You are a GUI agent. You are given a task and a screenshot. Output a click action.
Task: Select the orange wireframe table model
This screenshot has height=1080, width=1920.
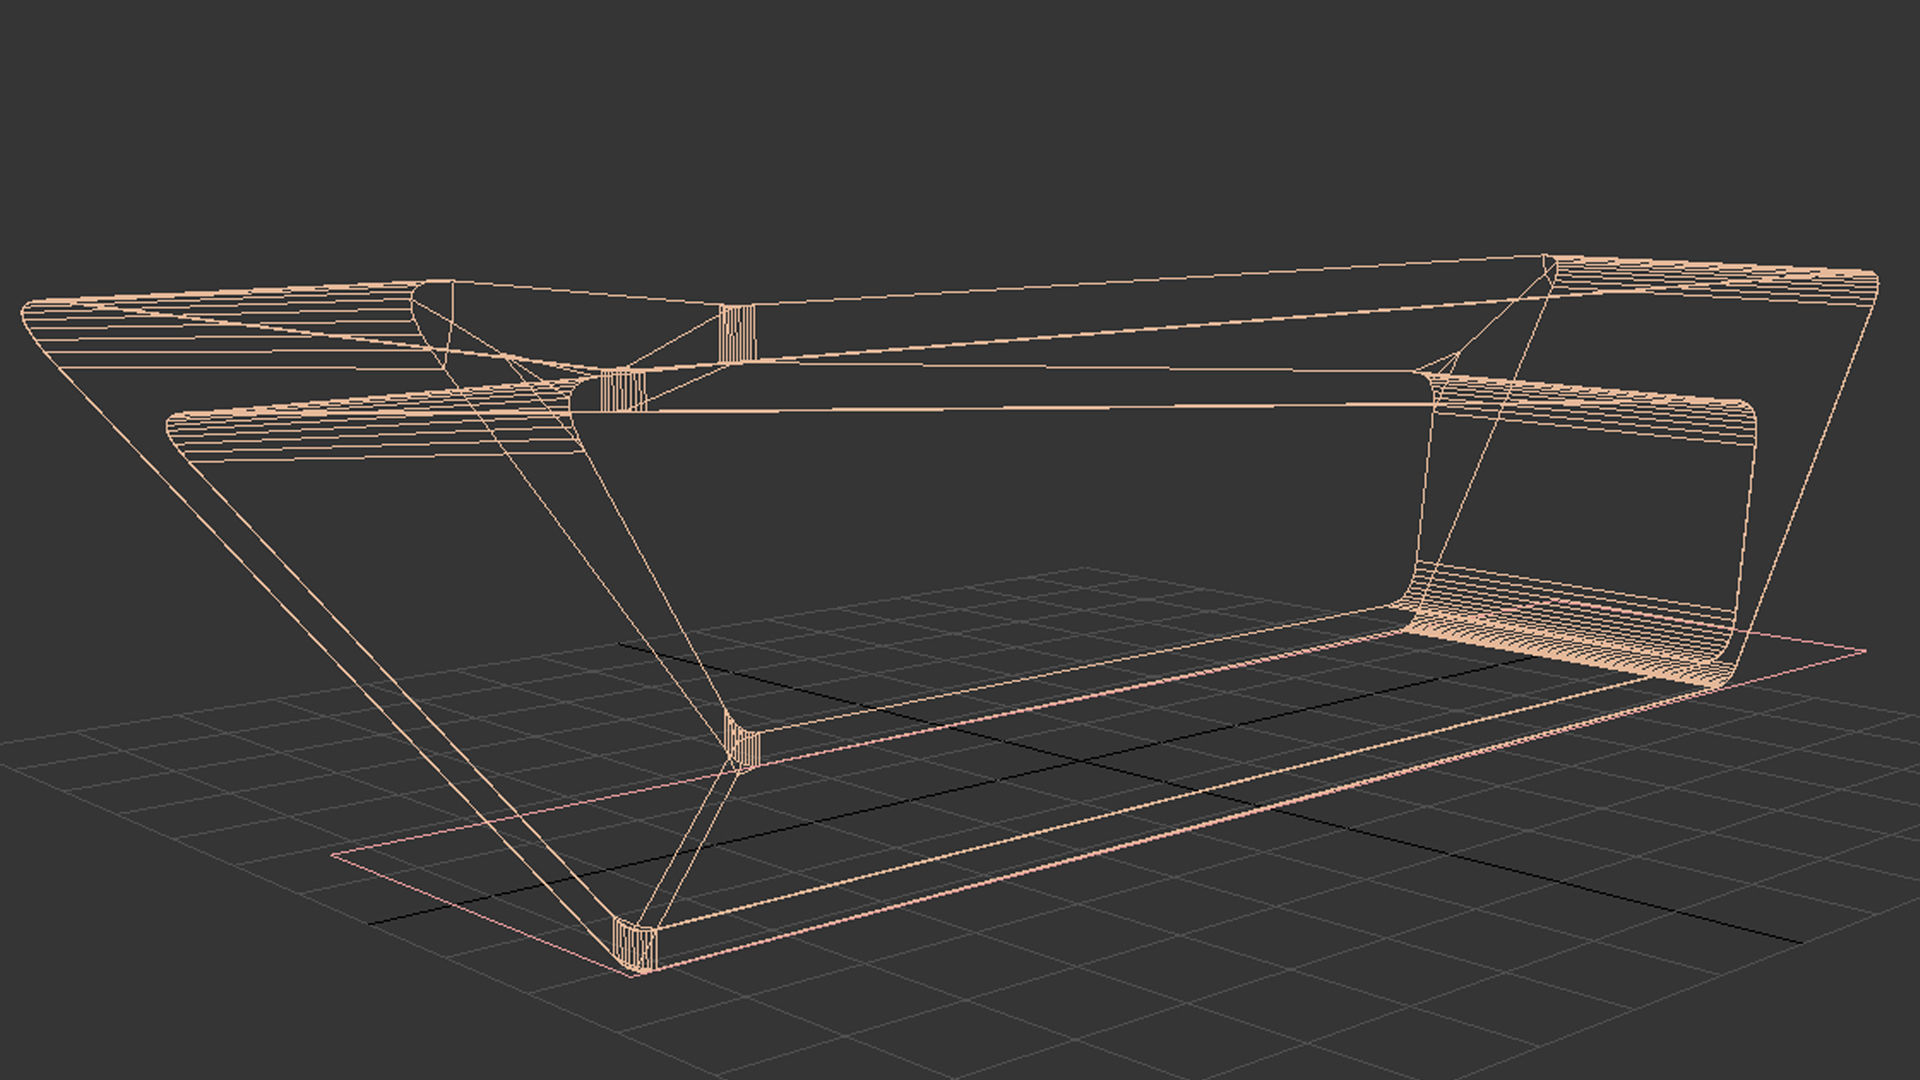click(x=949, y=614)
